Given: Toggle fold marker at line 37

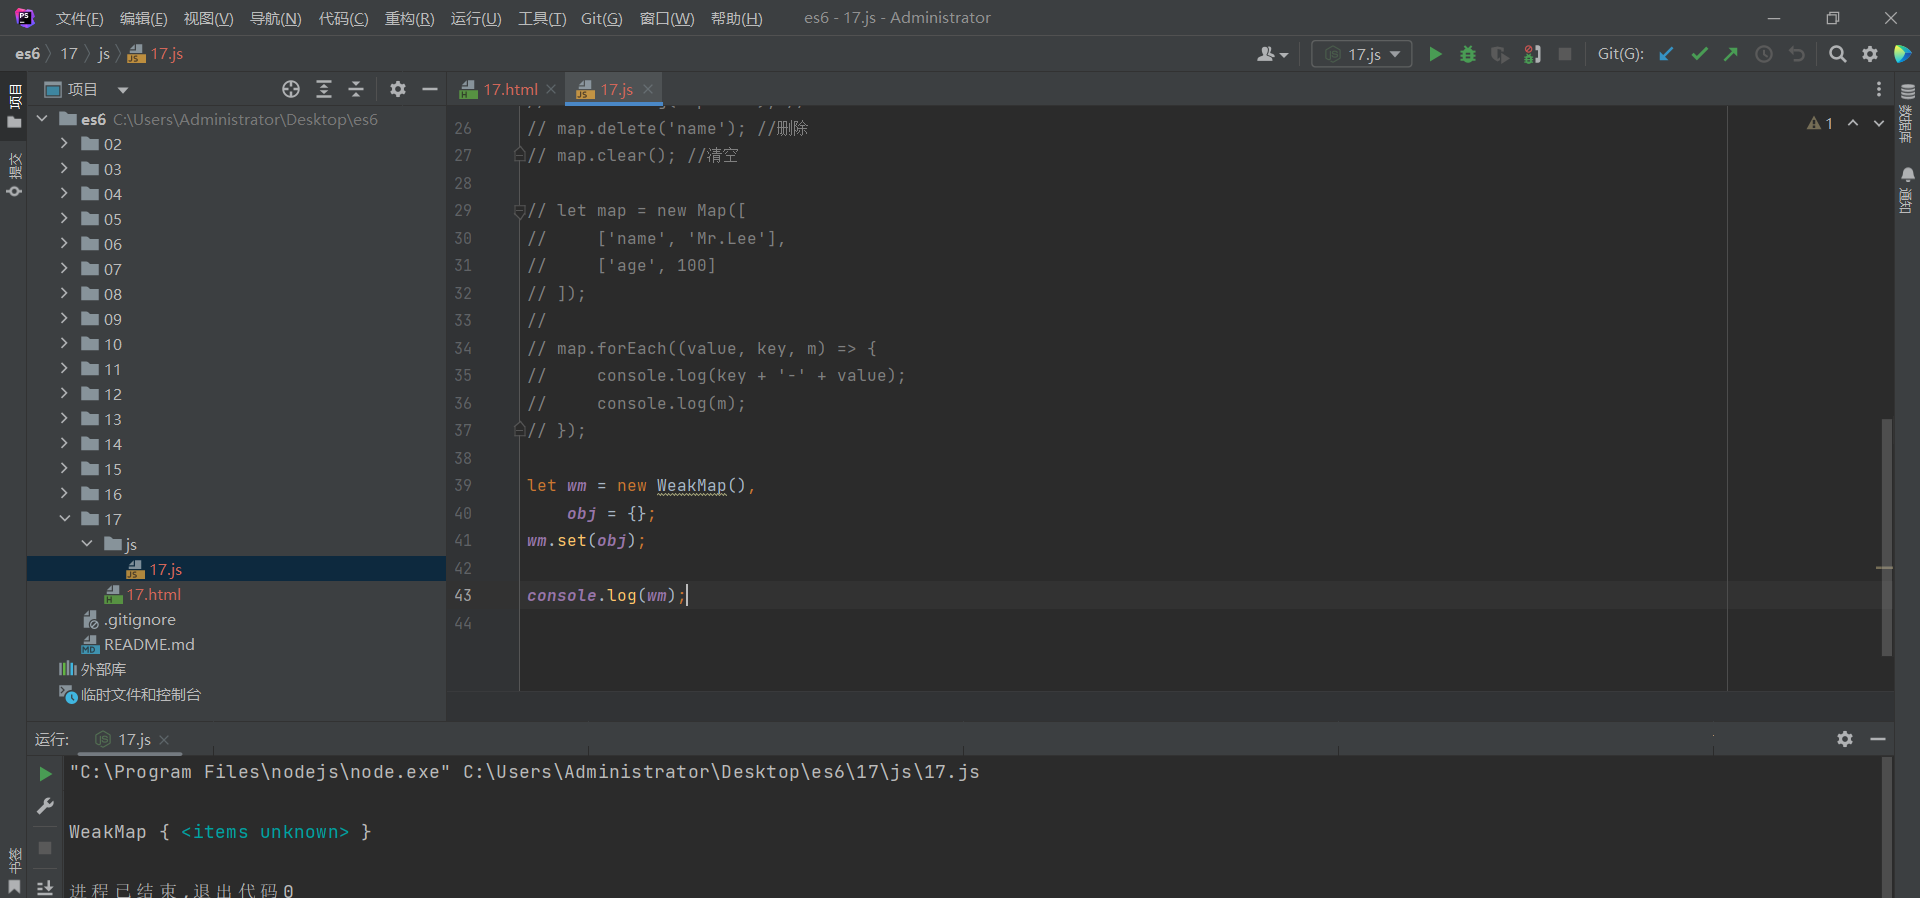Looking at the screenshot, I should 519,430.
